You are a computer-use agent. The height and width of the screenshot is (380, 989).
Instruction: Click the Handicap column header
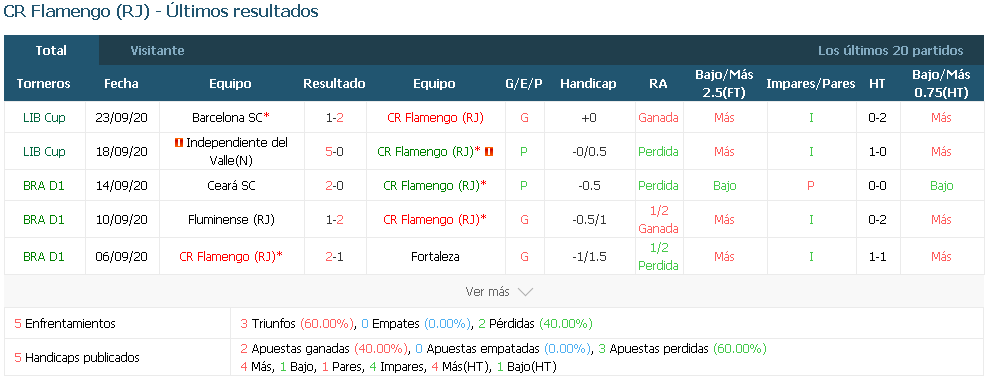click(x=588, y=83)
